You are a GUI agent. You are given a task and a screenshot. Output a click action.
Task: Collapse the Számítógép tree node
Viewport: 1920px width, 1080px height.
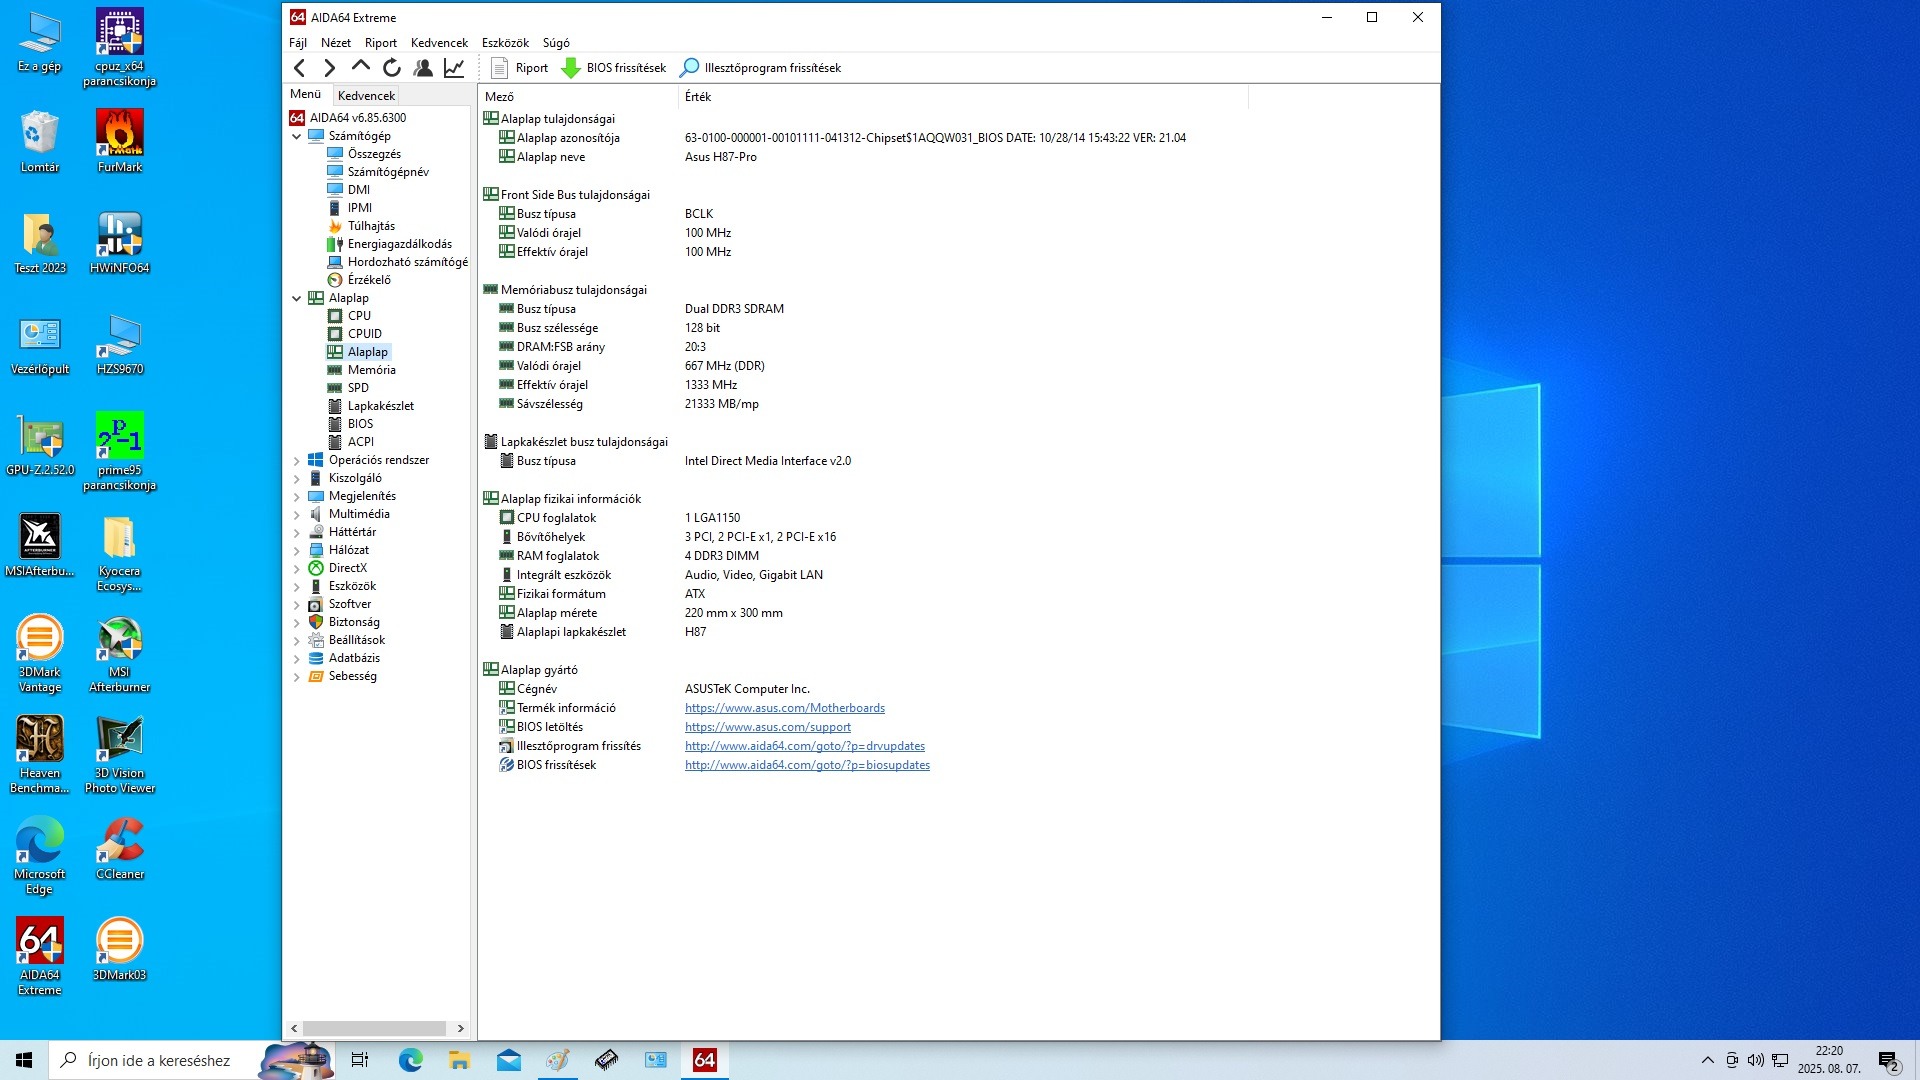click(x=297, y=136)
